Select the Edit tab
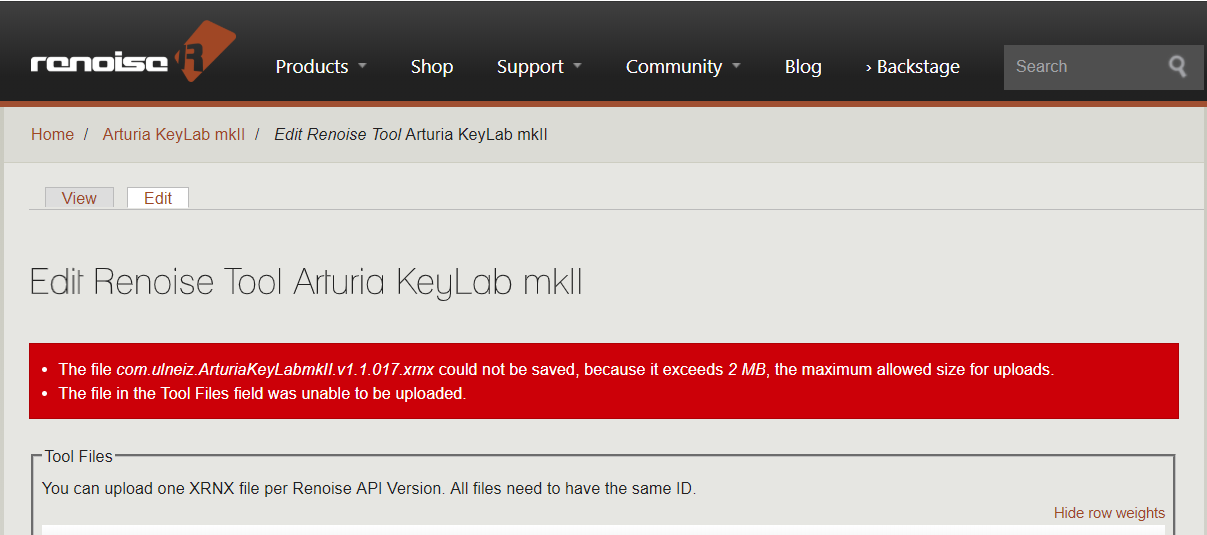This screenshot has height=535, width=1207. (158, 198)
